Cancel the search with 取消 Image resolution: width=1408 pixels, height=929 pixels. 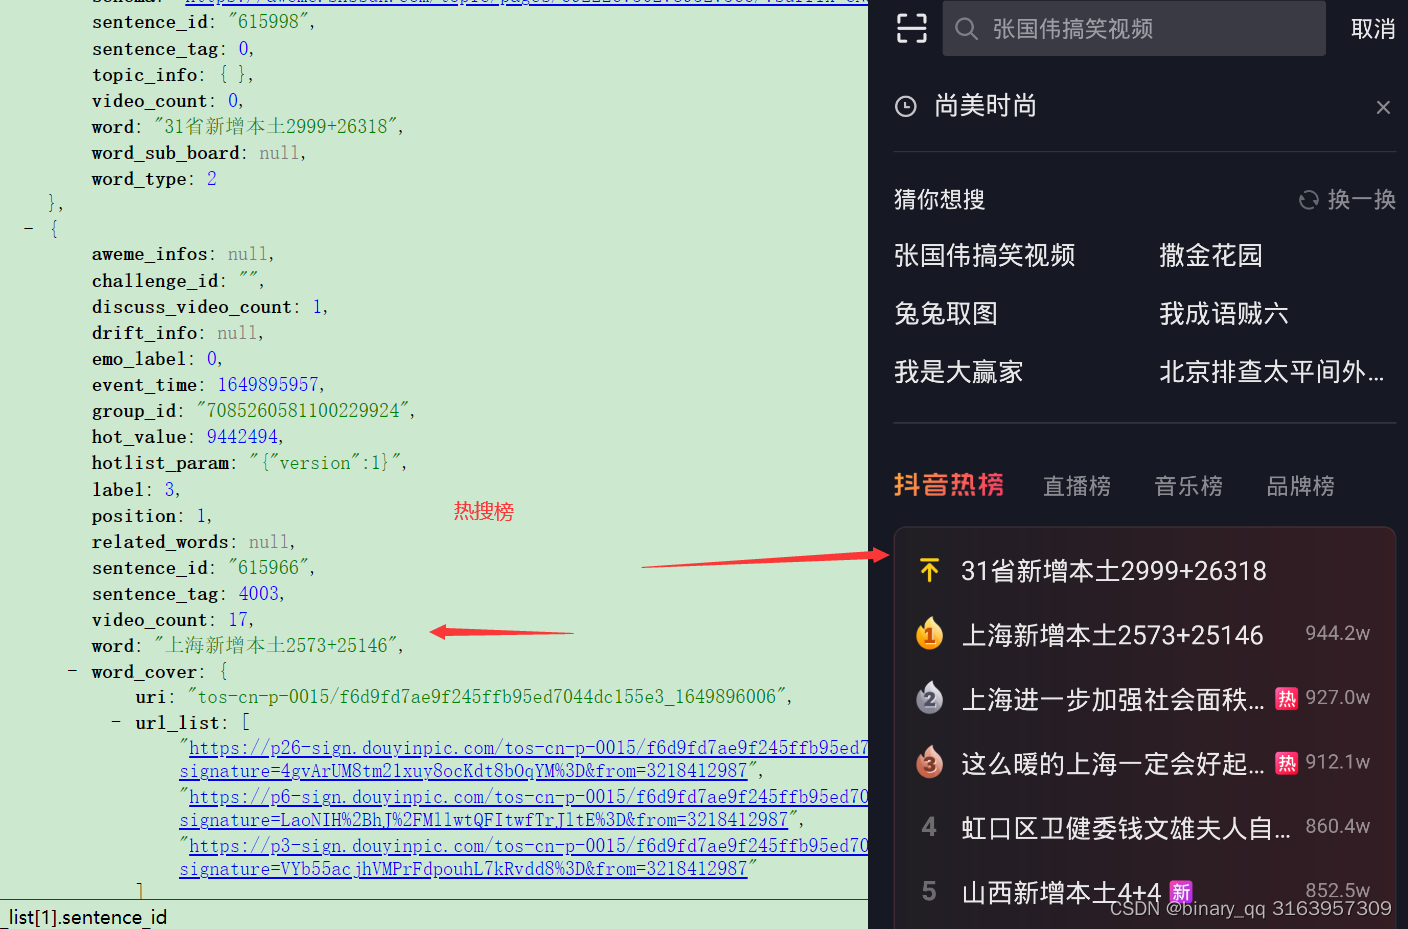(1372, 29)
